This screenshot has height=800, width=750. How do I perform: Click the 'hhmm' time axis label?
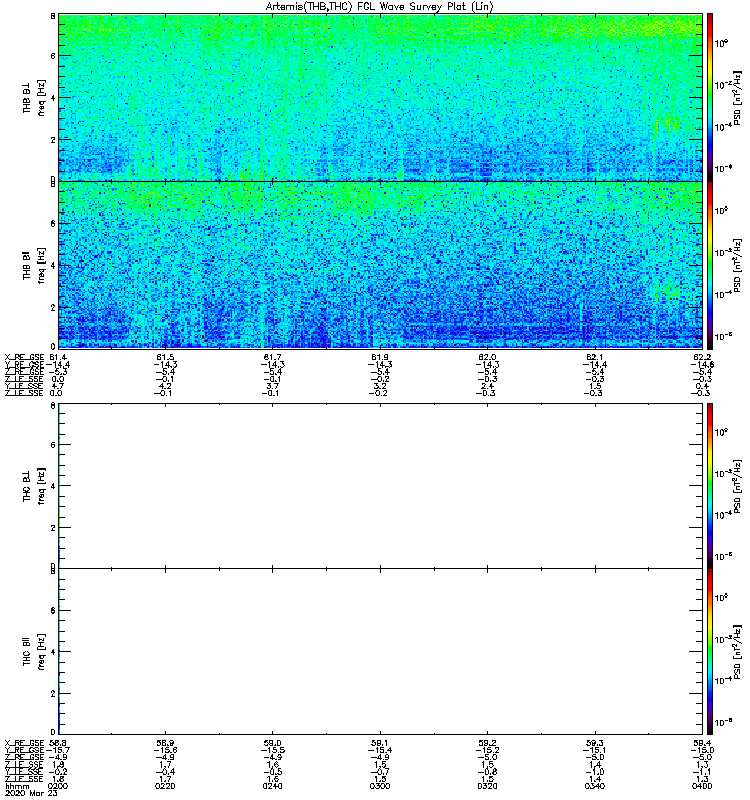(17, 786)
